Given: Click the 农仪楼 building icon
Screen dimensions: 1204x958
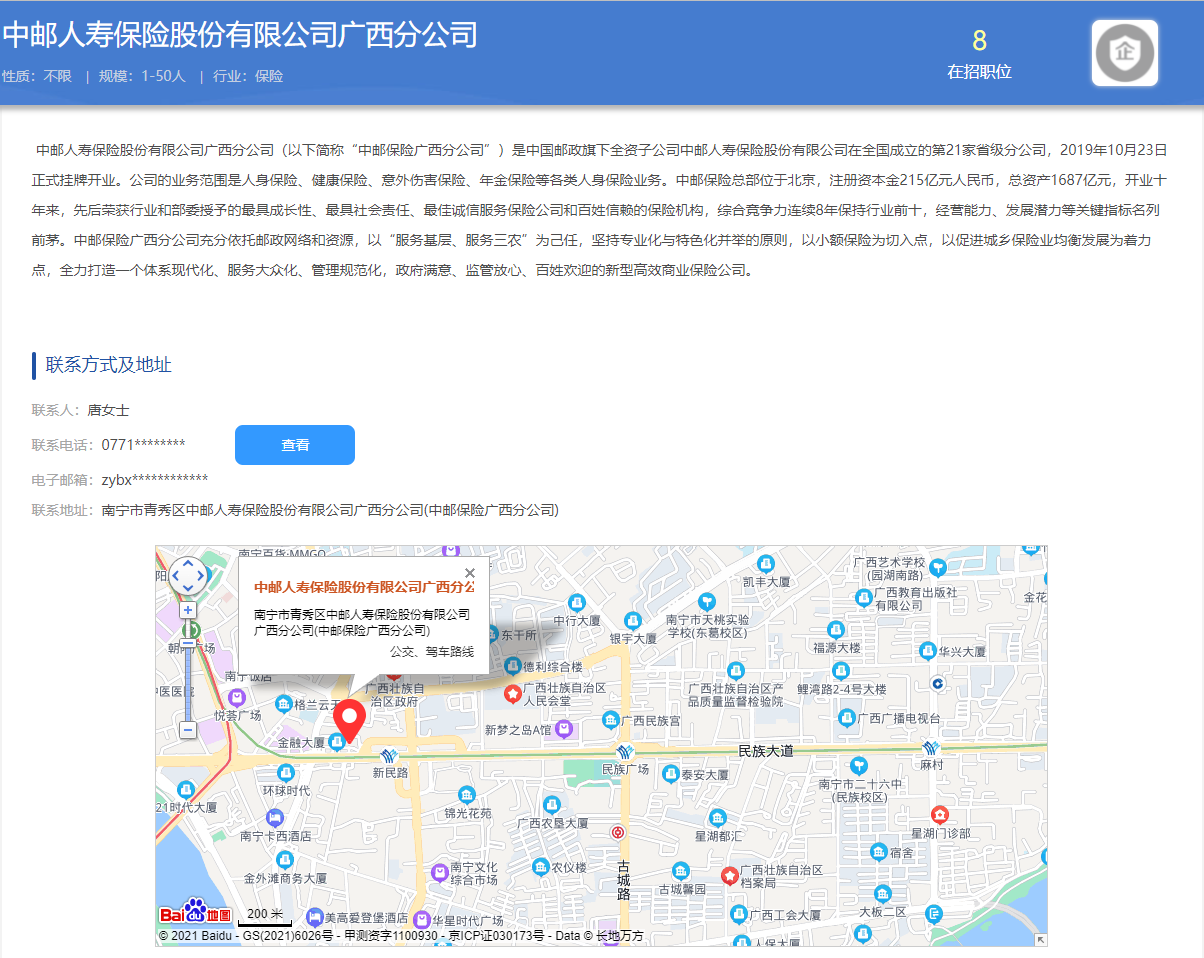Looking at the screenshot, I should tap(541, 867).
